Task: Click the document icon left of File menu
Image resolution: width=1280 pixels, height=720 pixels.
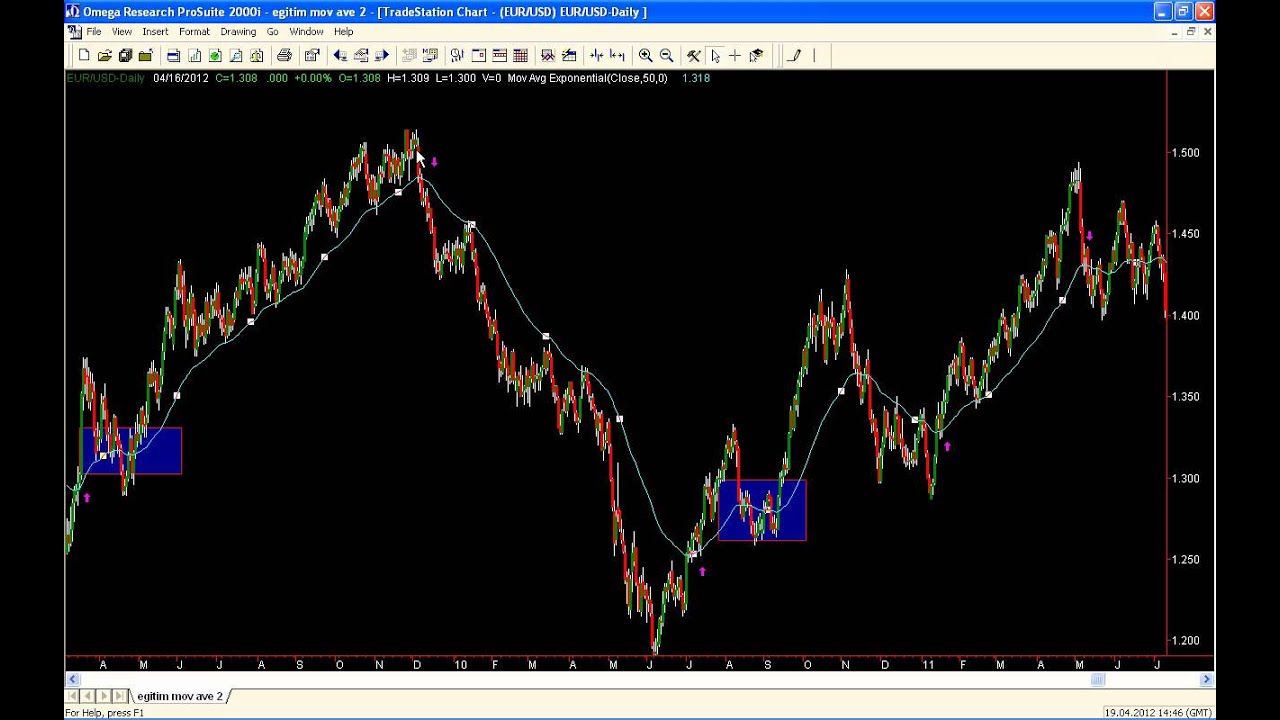Action: pos(74,32)
